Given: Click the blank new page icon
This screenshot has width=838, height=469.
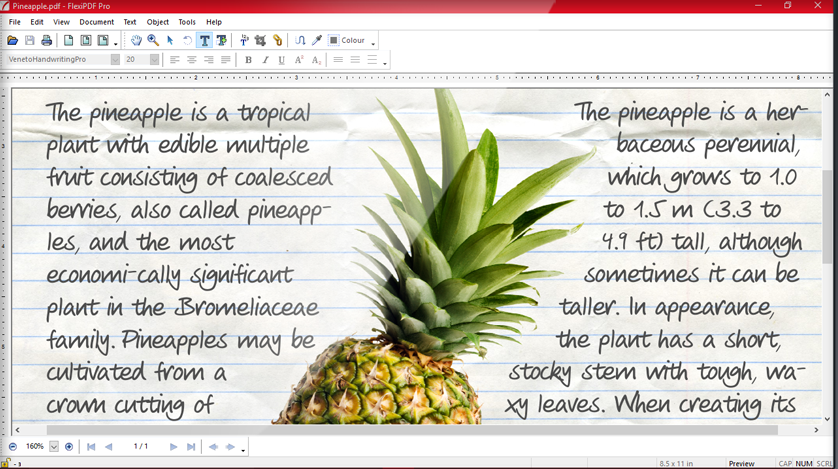Looking at the screenshot, I should point(68,40).
